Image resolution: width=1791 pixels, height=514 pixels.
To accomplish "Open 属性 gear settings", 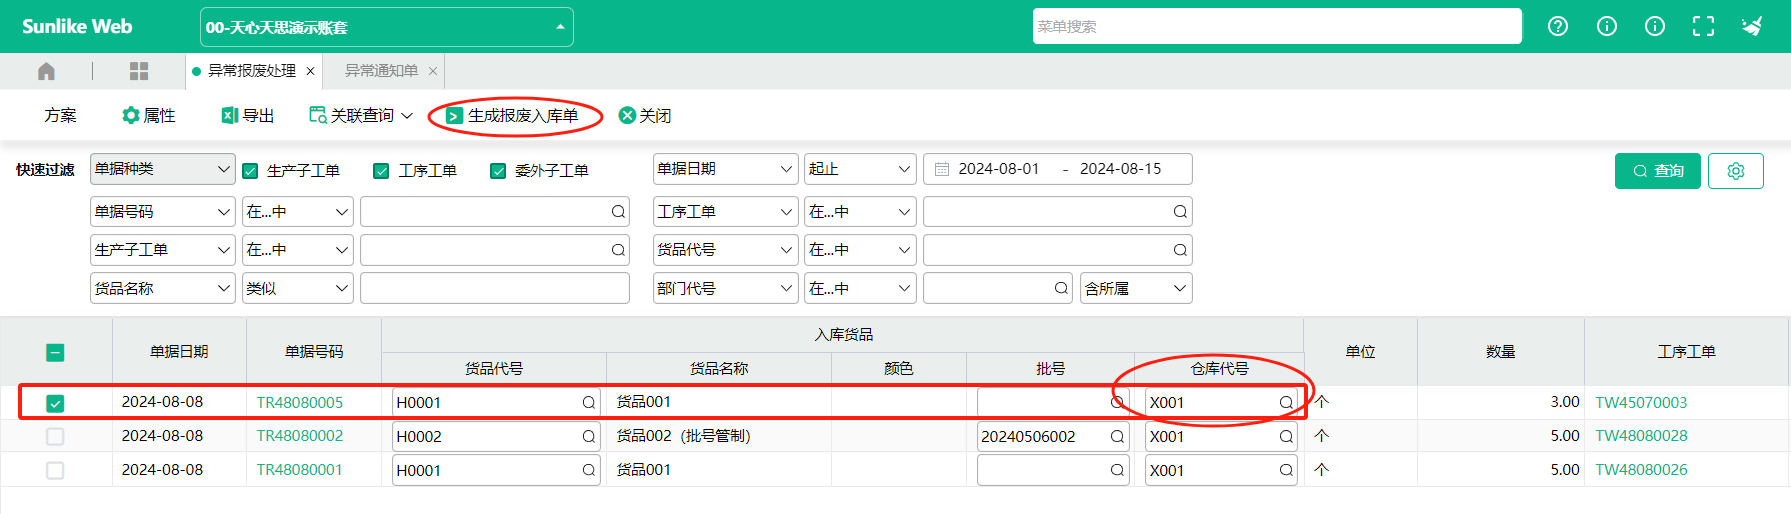I will coord(149,116).
